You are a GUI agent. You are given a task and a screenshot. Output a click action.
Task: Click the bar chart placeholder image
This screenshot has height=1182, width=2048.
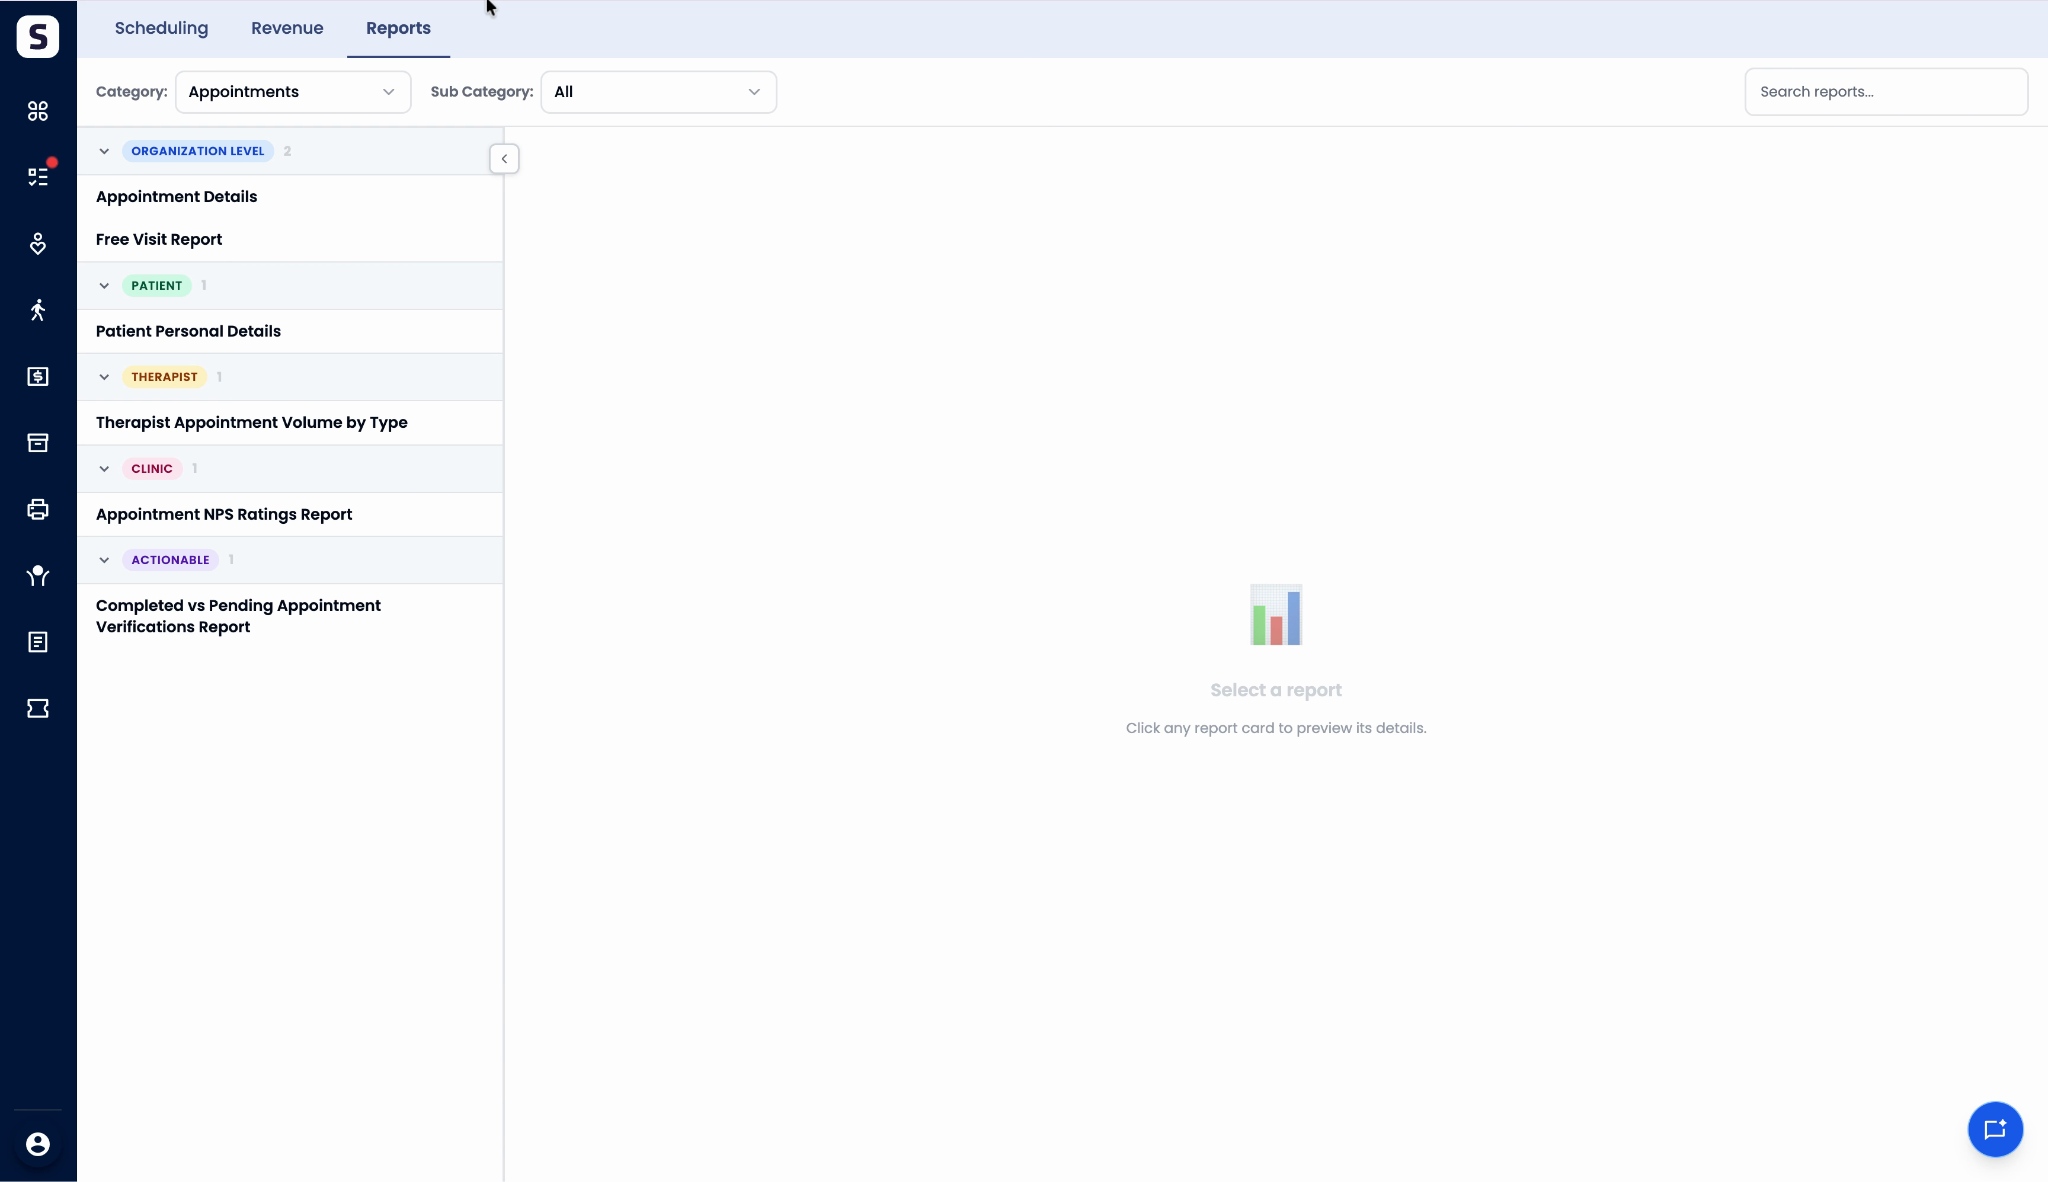tap(1276, 615)
